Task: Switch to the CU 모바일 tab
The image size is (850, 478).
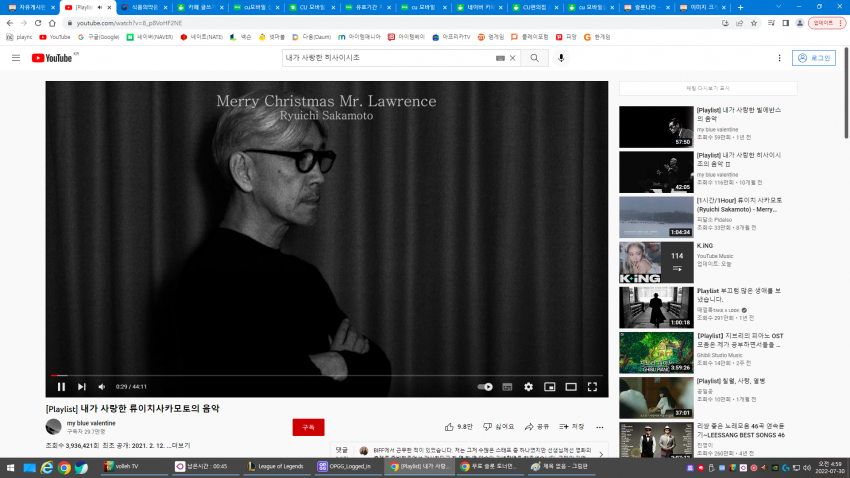Action: (x=311, y=7)
